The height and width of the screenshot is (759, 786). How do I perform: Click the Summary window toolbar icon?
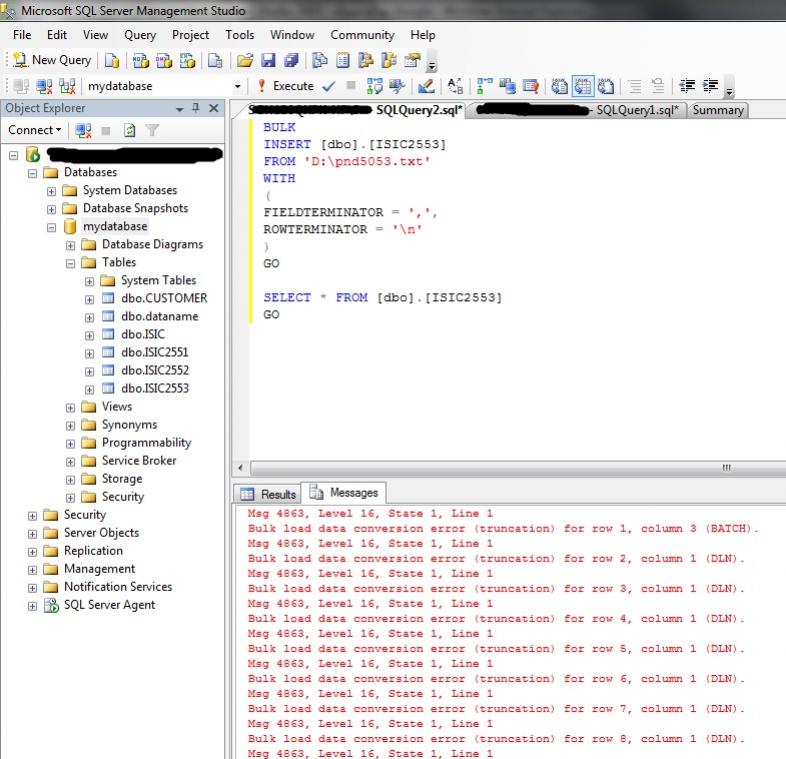(343, 60)
